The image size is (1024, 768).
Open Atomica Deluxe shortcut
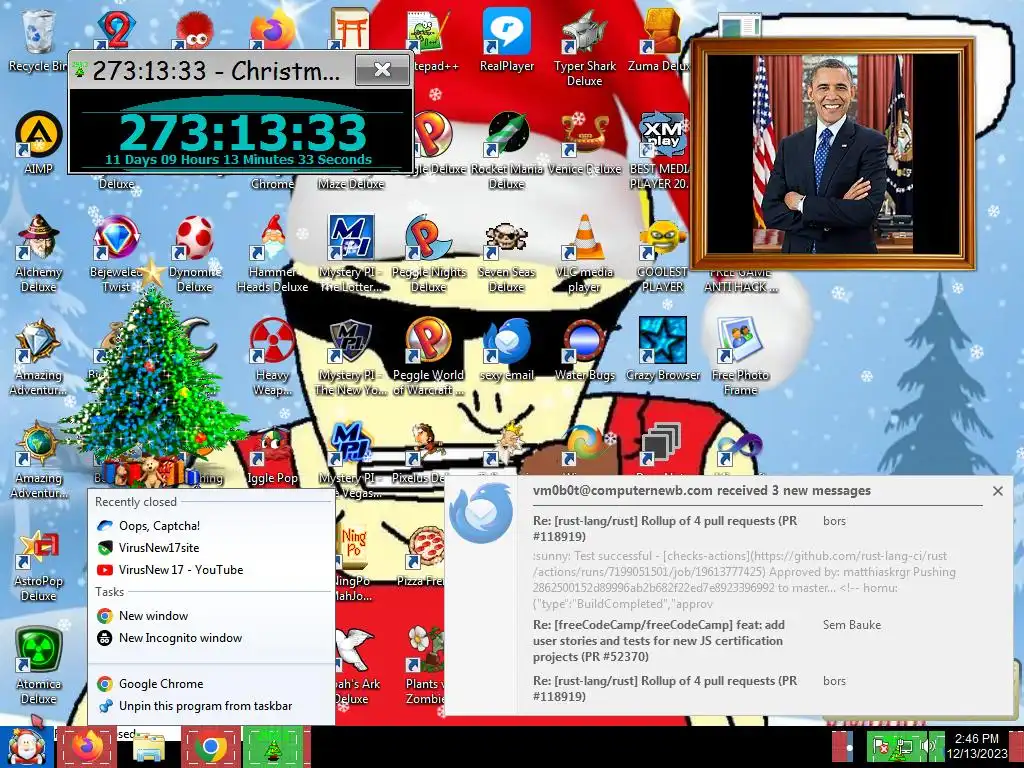coord(39,666)
